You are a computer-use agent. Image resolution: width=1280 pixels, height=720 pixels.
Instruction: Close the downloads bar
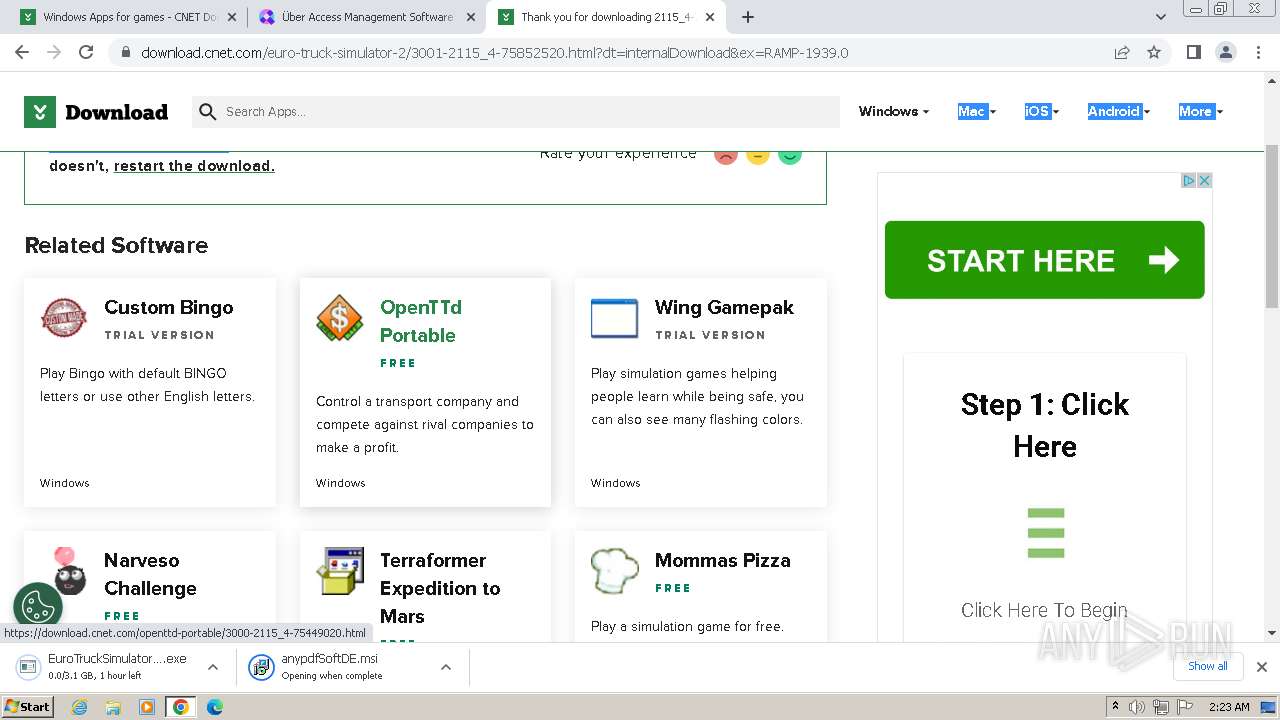[1262, 667]
